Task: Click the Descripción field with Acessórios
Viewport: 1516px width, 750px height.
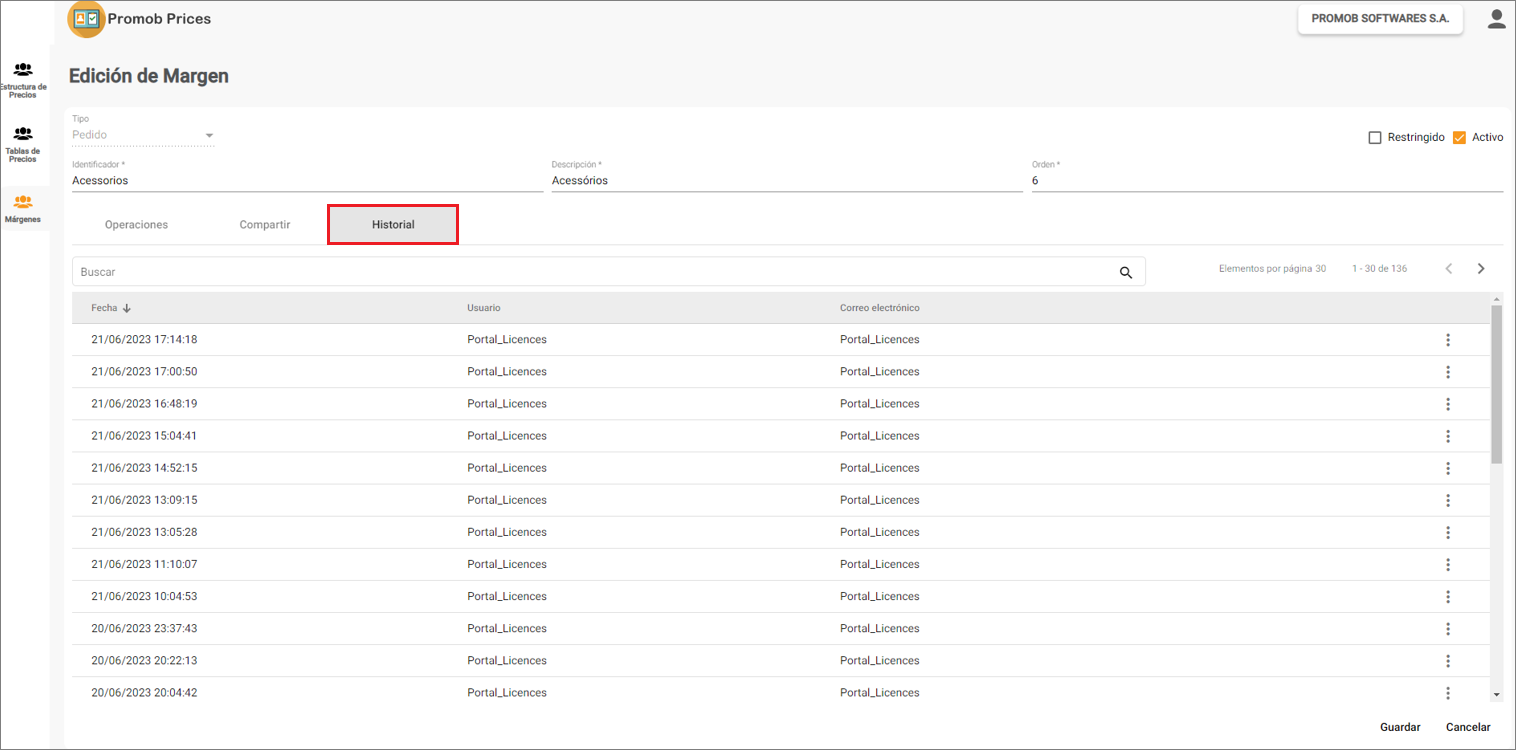Action: point(787,181)
